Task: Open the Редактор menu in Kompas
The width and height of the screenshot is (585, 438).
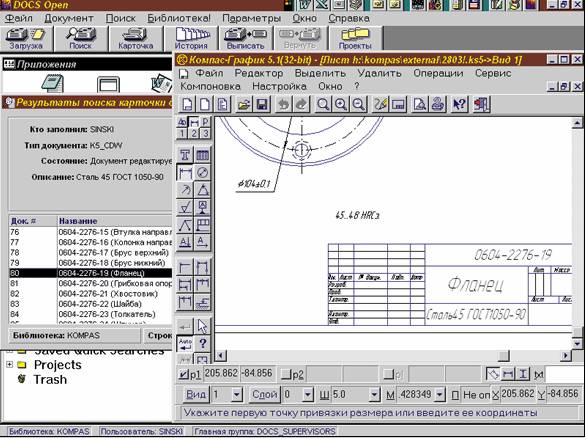Action: pyautogui.click(x=259, y=73)
